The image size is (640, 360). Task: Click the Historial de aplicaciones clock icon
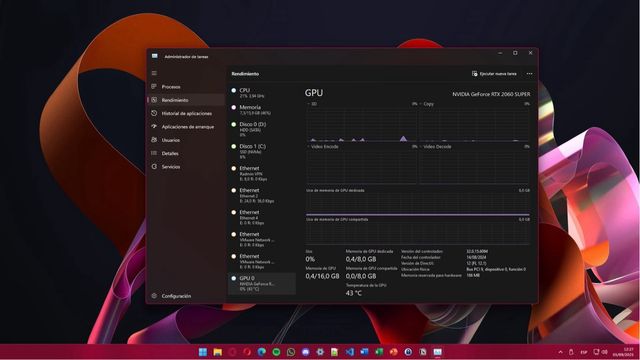[154, 113]
